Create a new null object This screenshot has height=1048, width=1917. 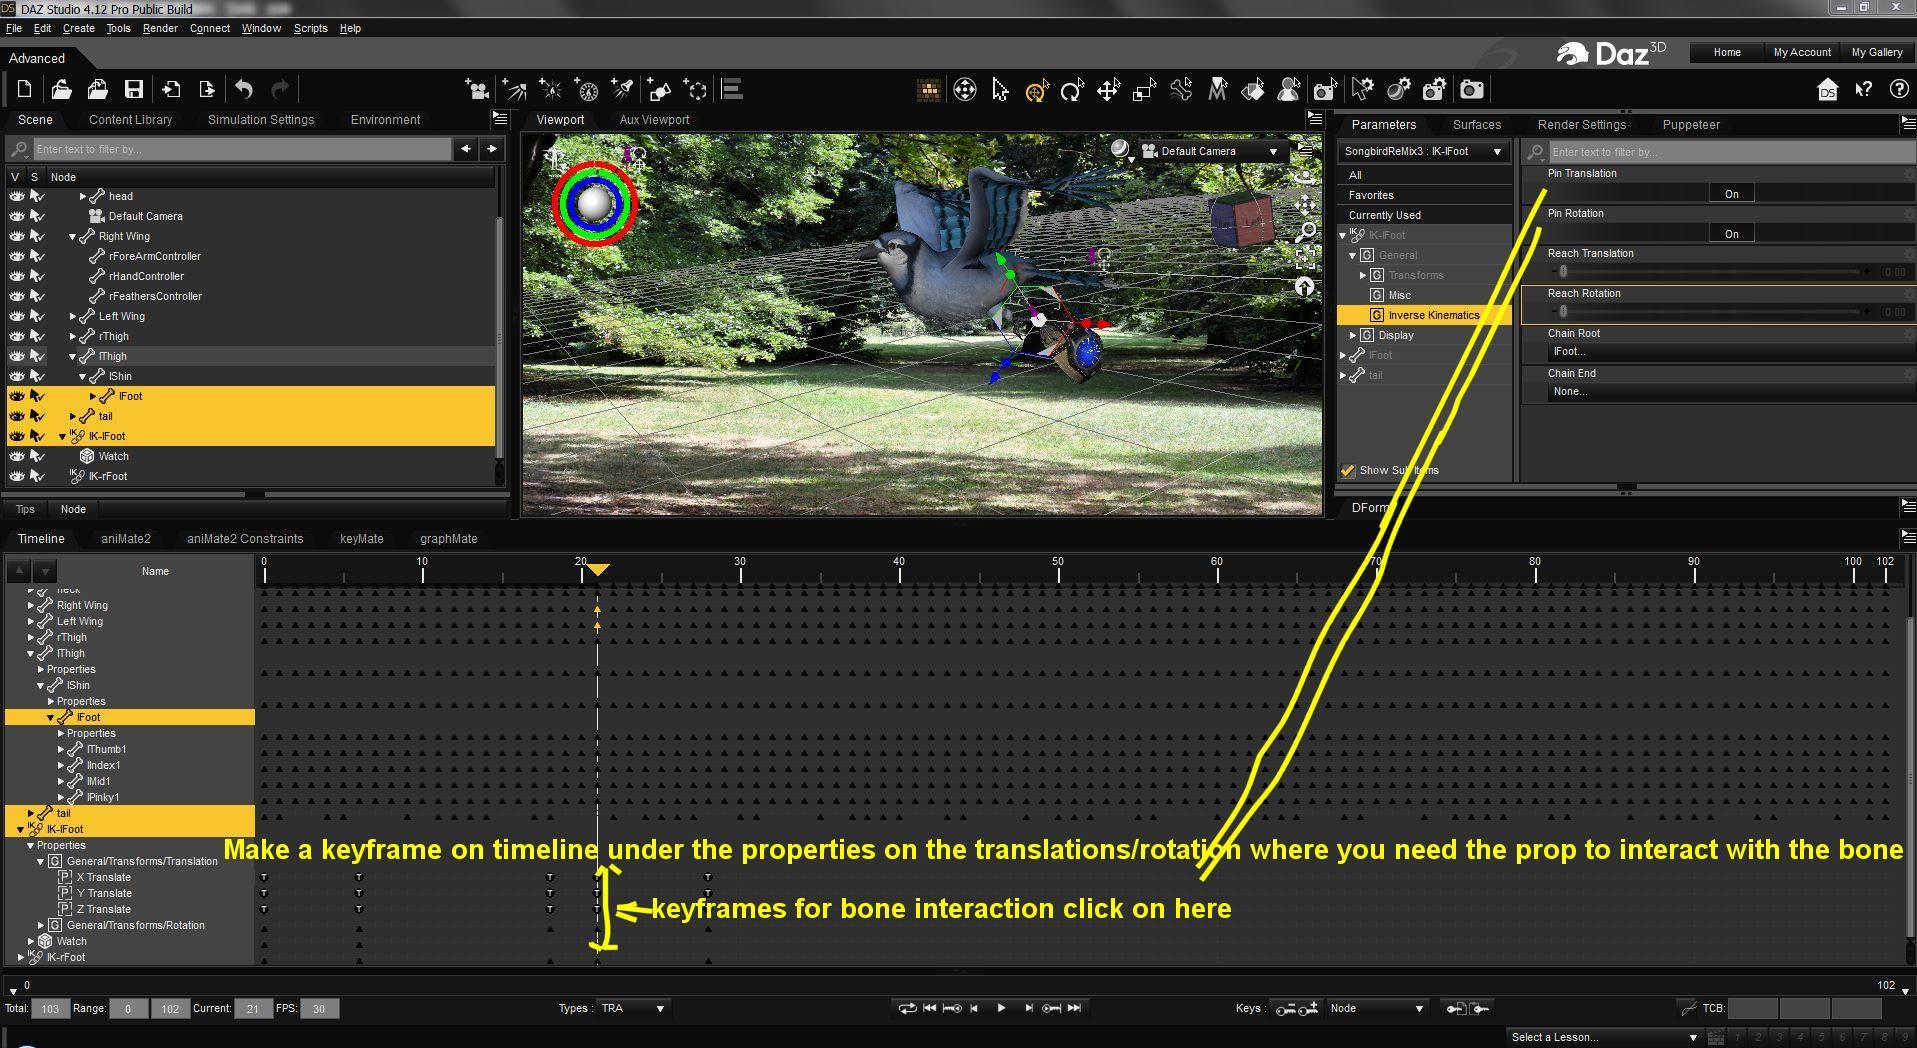click(x=696, y=90)
